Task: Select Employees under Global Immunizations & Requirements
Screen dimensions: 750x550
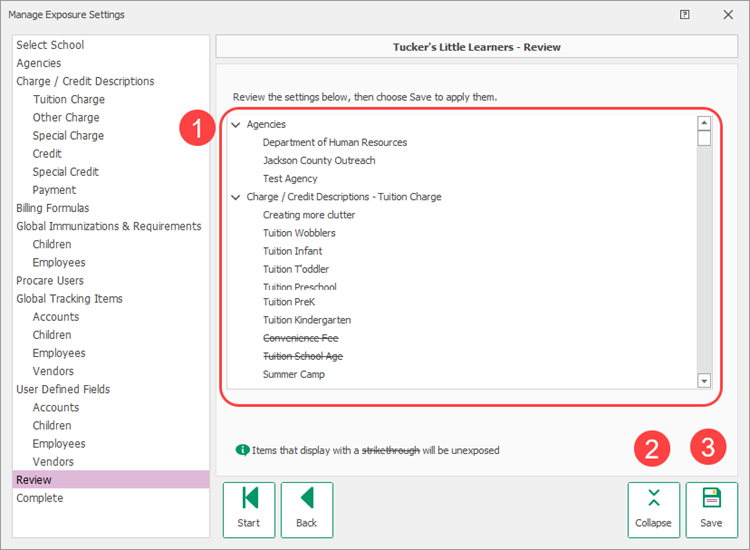Action: pos(59,263)
